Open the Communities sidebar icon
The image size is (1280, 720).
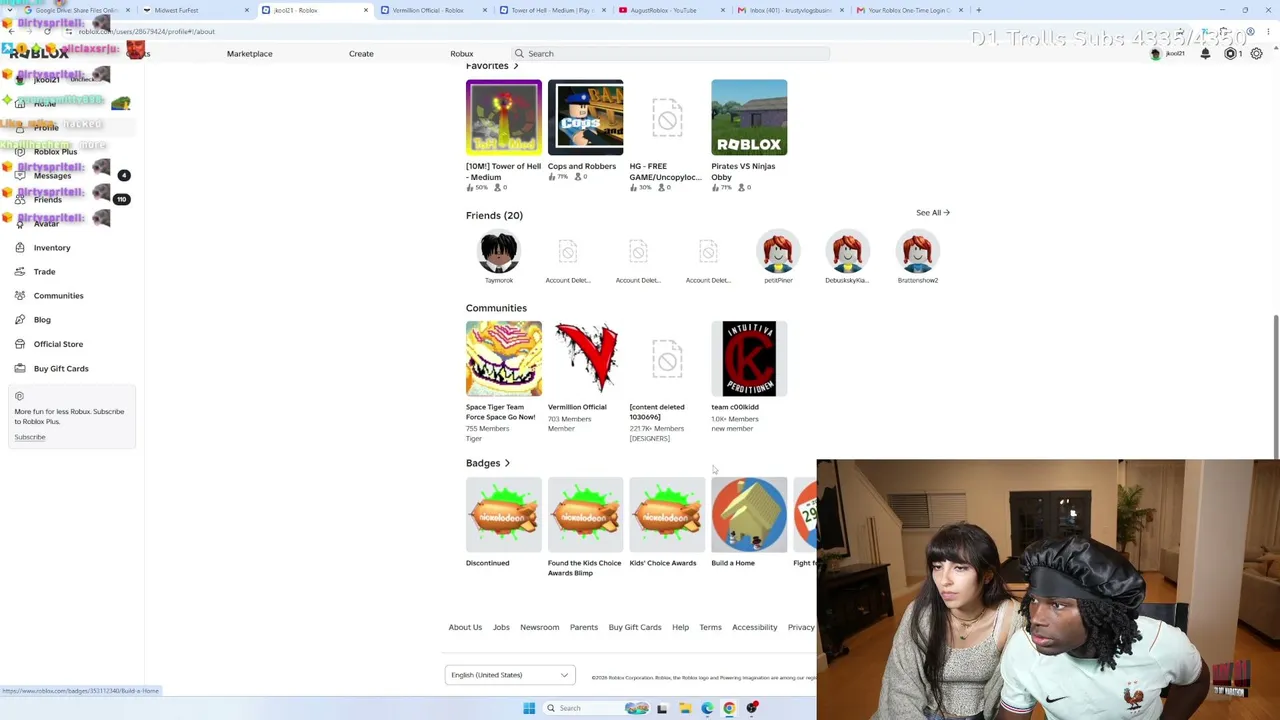pyautogui.click(x=20, y=296)
